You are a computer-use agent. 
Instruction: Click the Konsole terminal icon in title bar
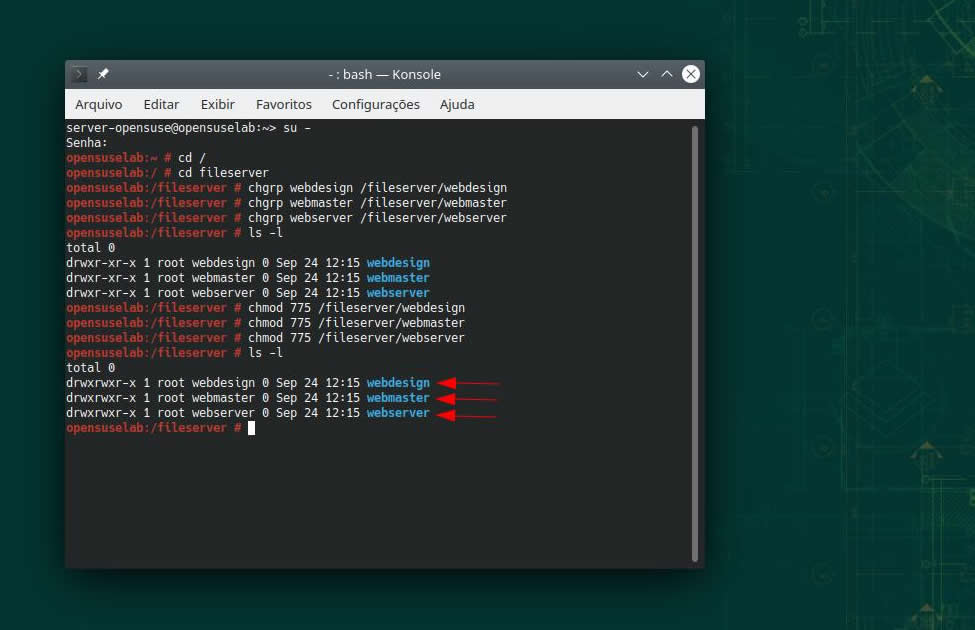tap(80, 75)
